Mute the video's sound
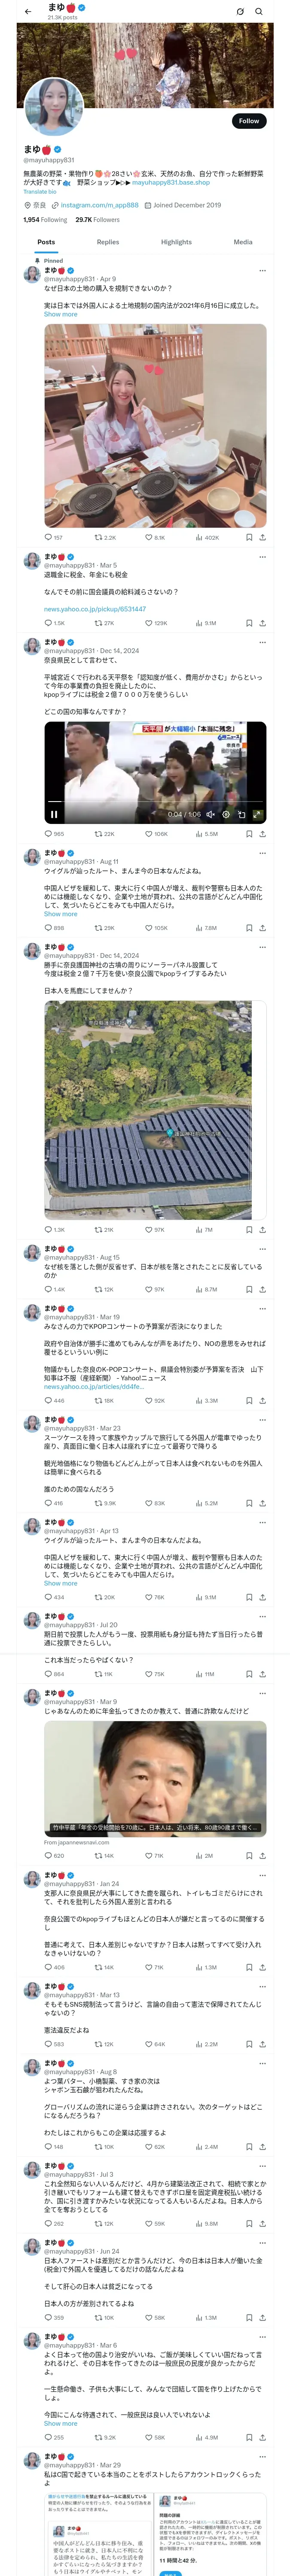Screen dimensions: 290x2576 [x=210, y=814]
